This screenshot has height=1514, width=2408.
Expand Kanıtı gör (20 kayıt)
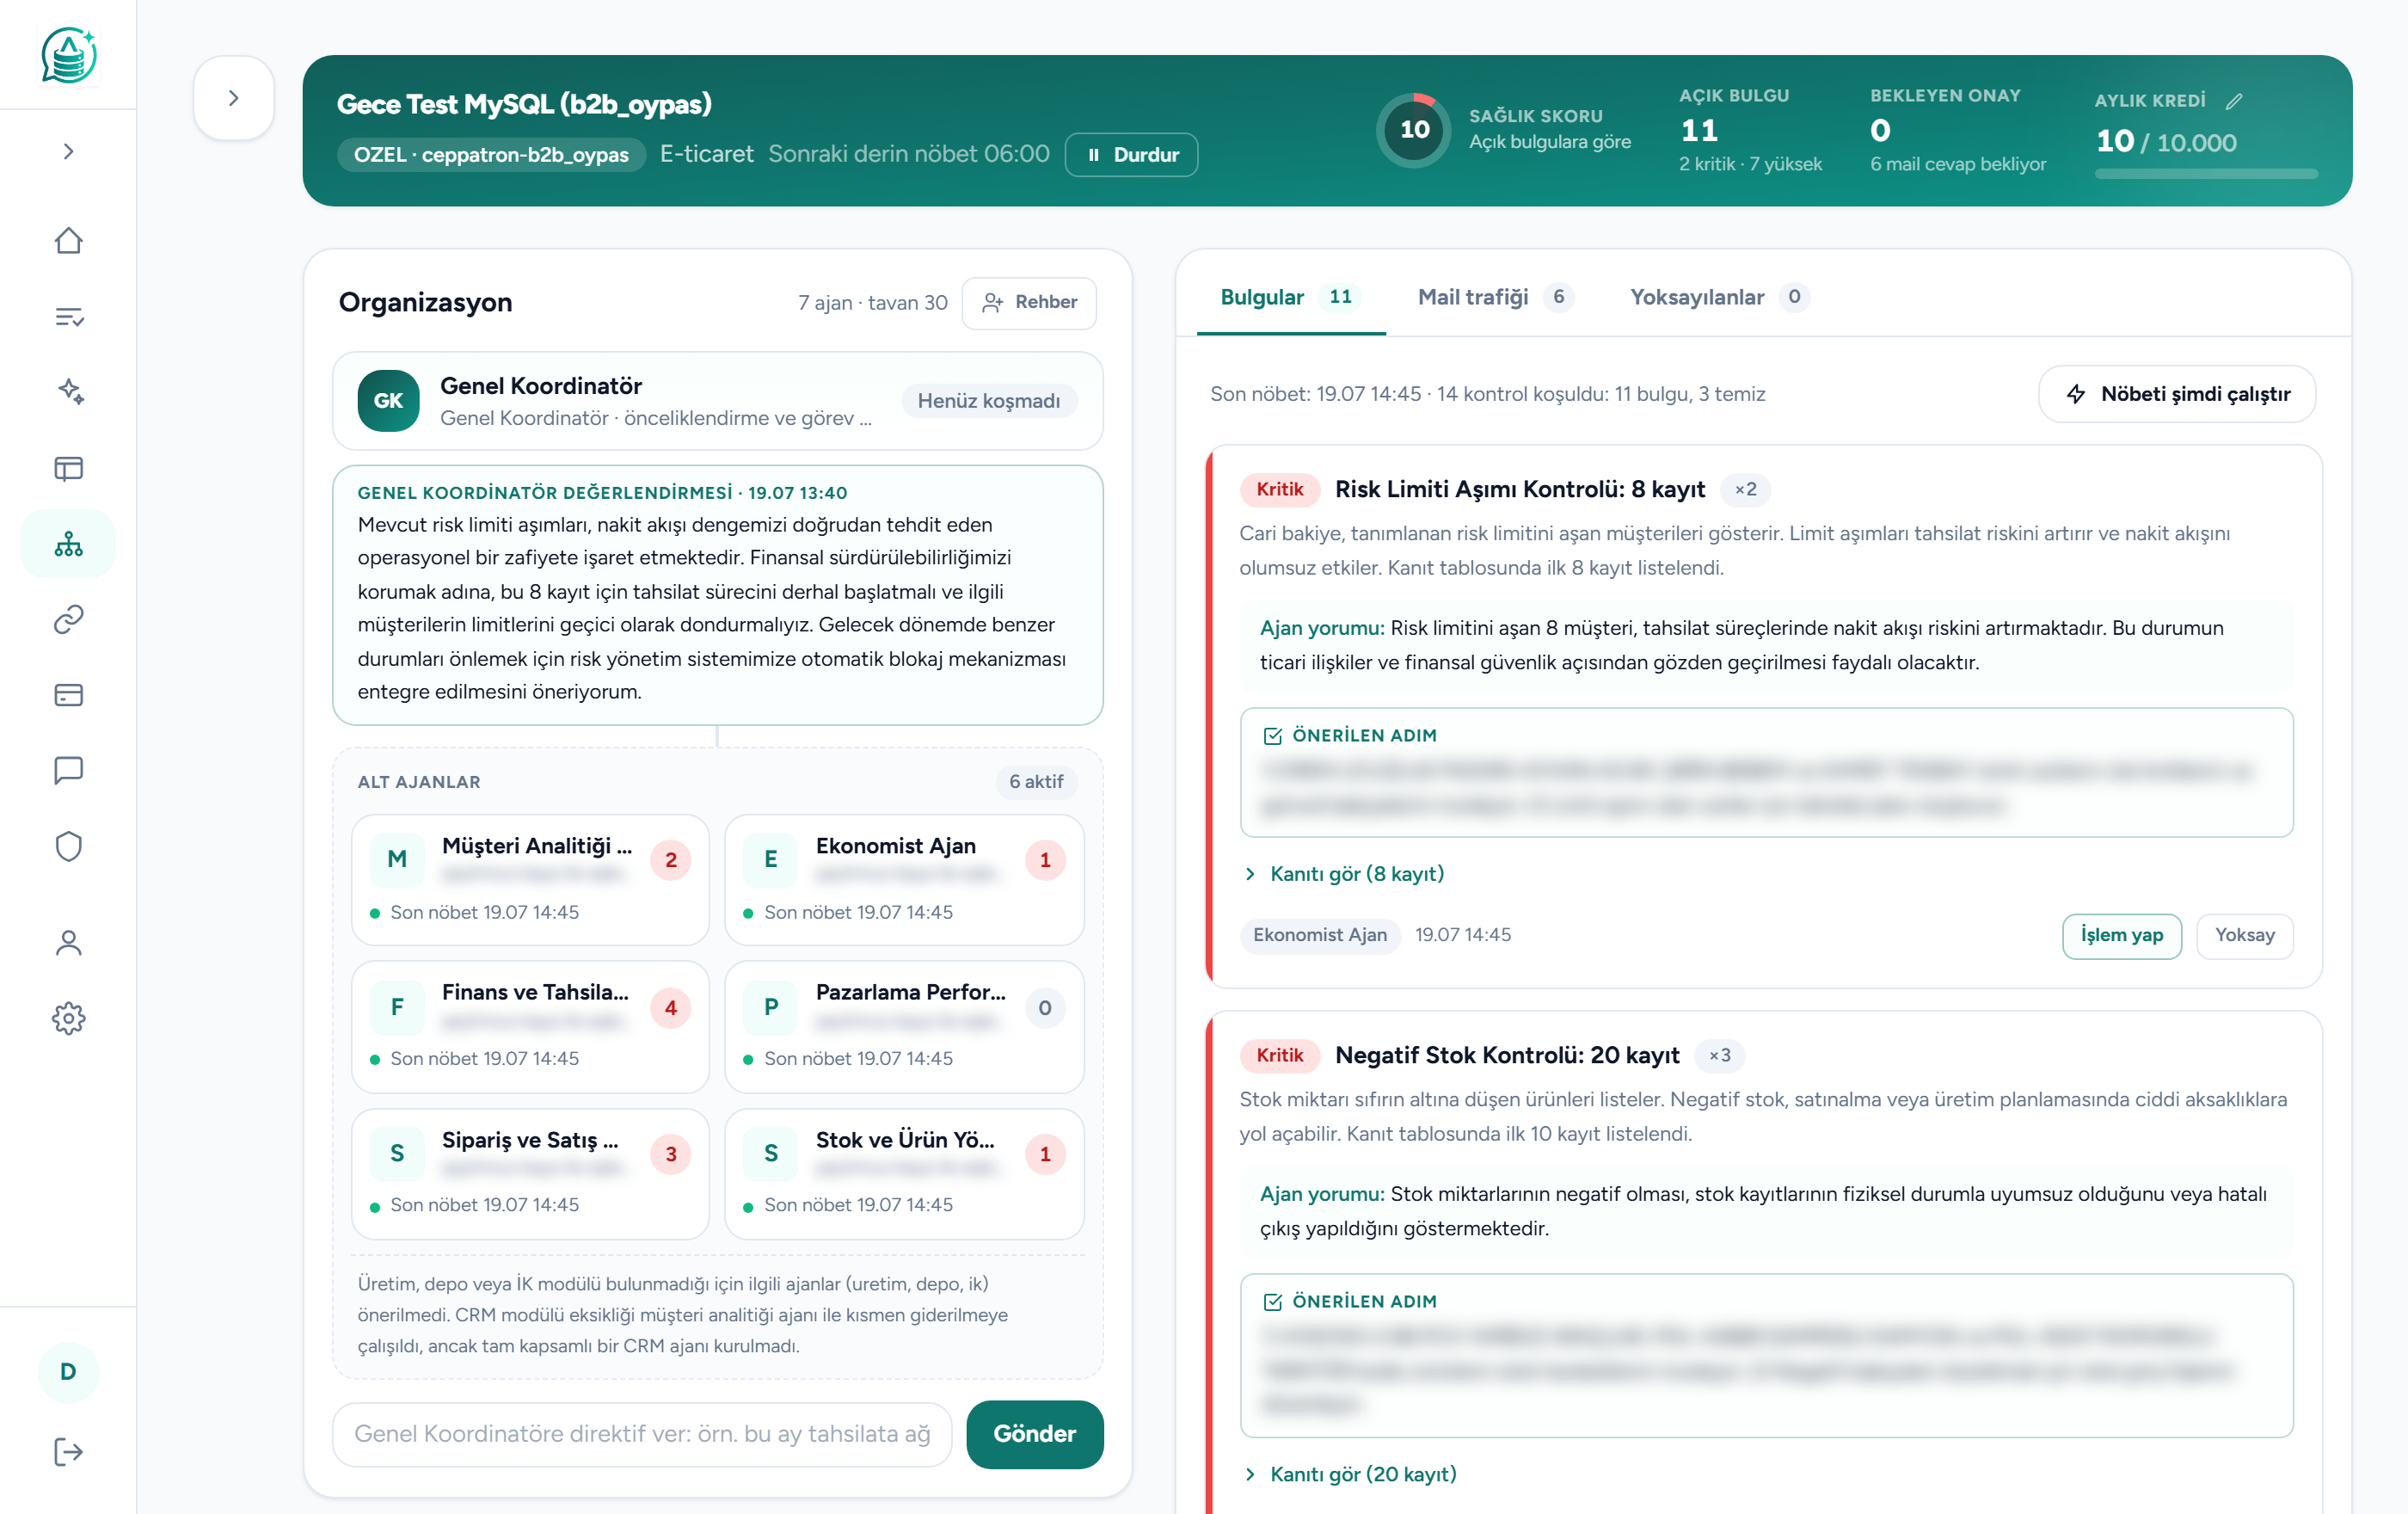pyautogui.click(x=1351, y=1474)
